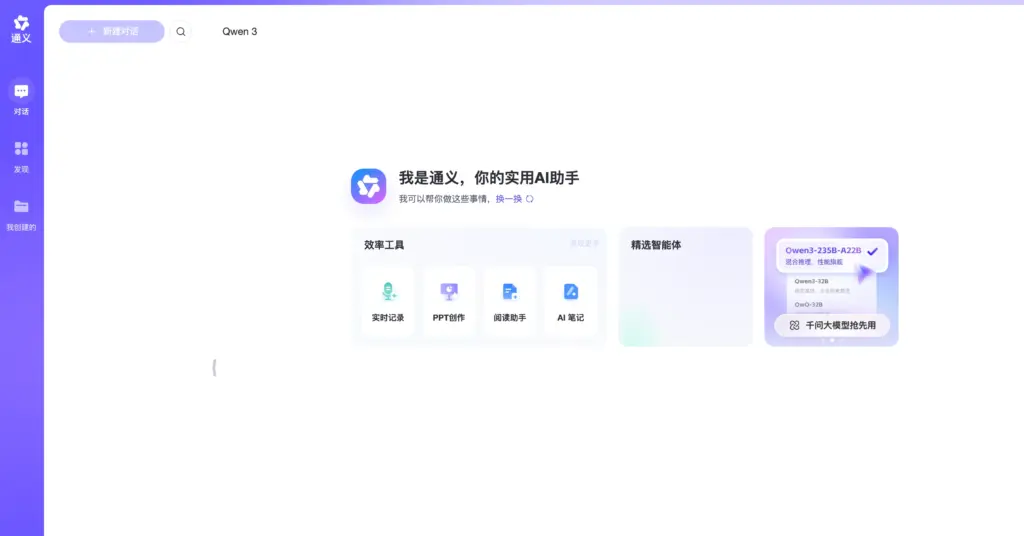Open the AI 笔记 notes tool
1024x536 pixels.
(570, 301)
